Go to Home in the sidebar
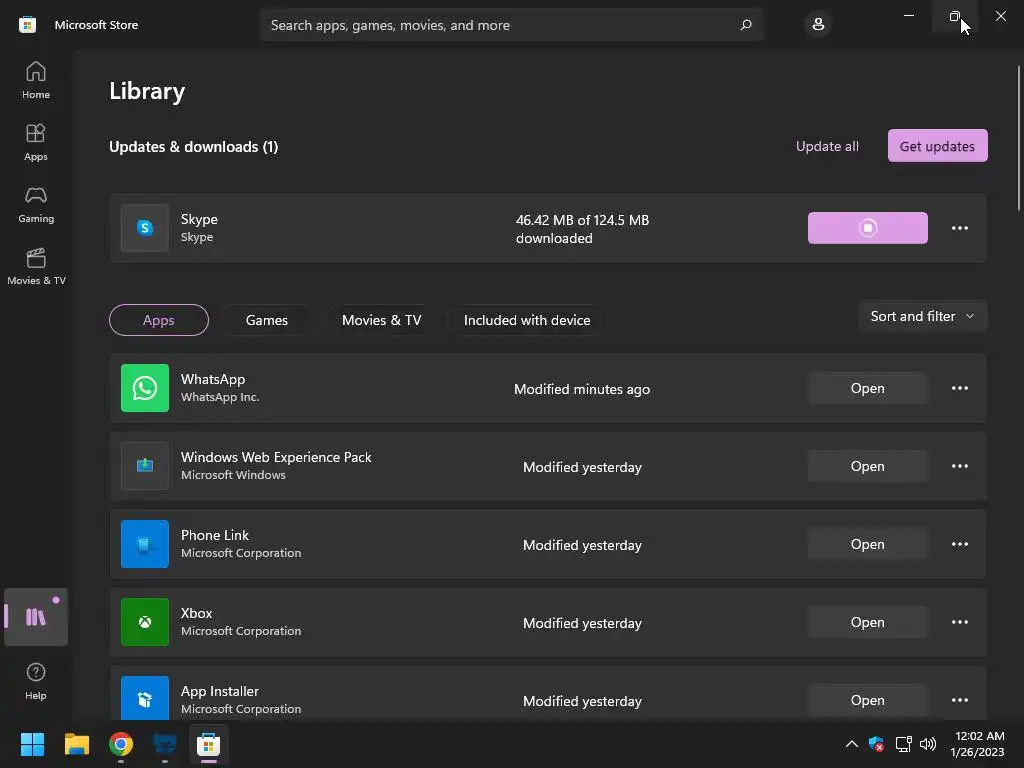The image size is (1024, 768). pyautogui.click(x=36, y=80)
